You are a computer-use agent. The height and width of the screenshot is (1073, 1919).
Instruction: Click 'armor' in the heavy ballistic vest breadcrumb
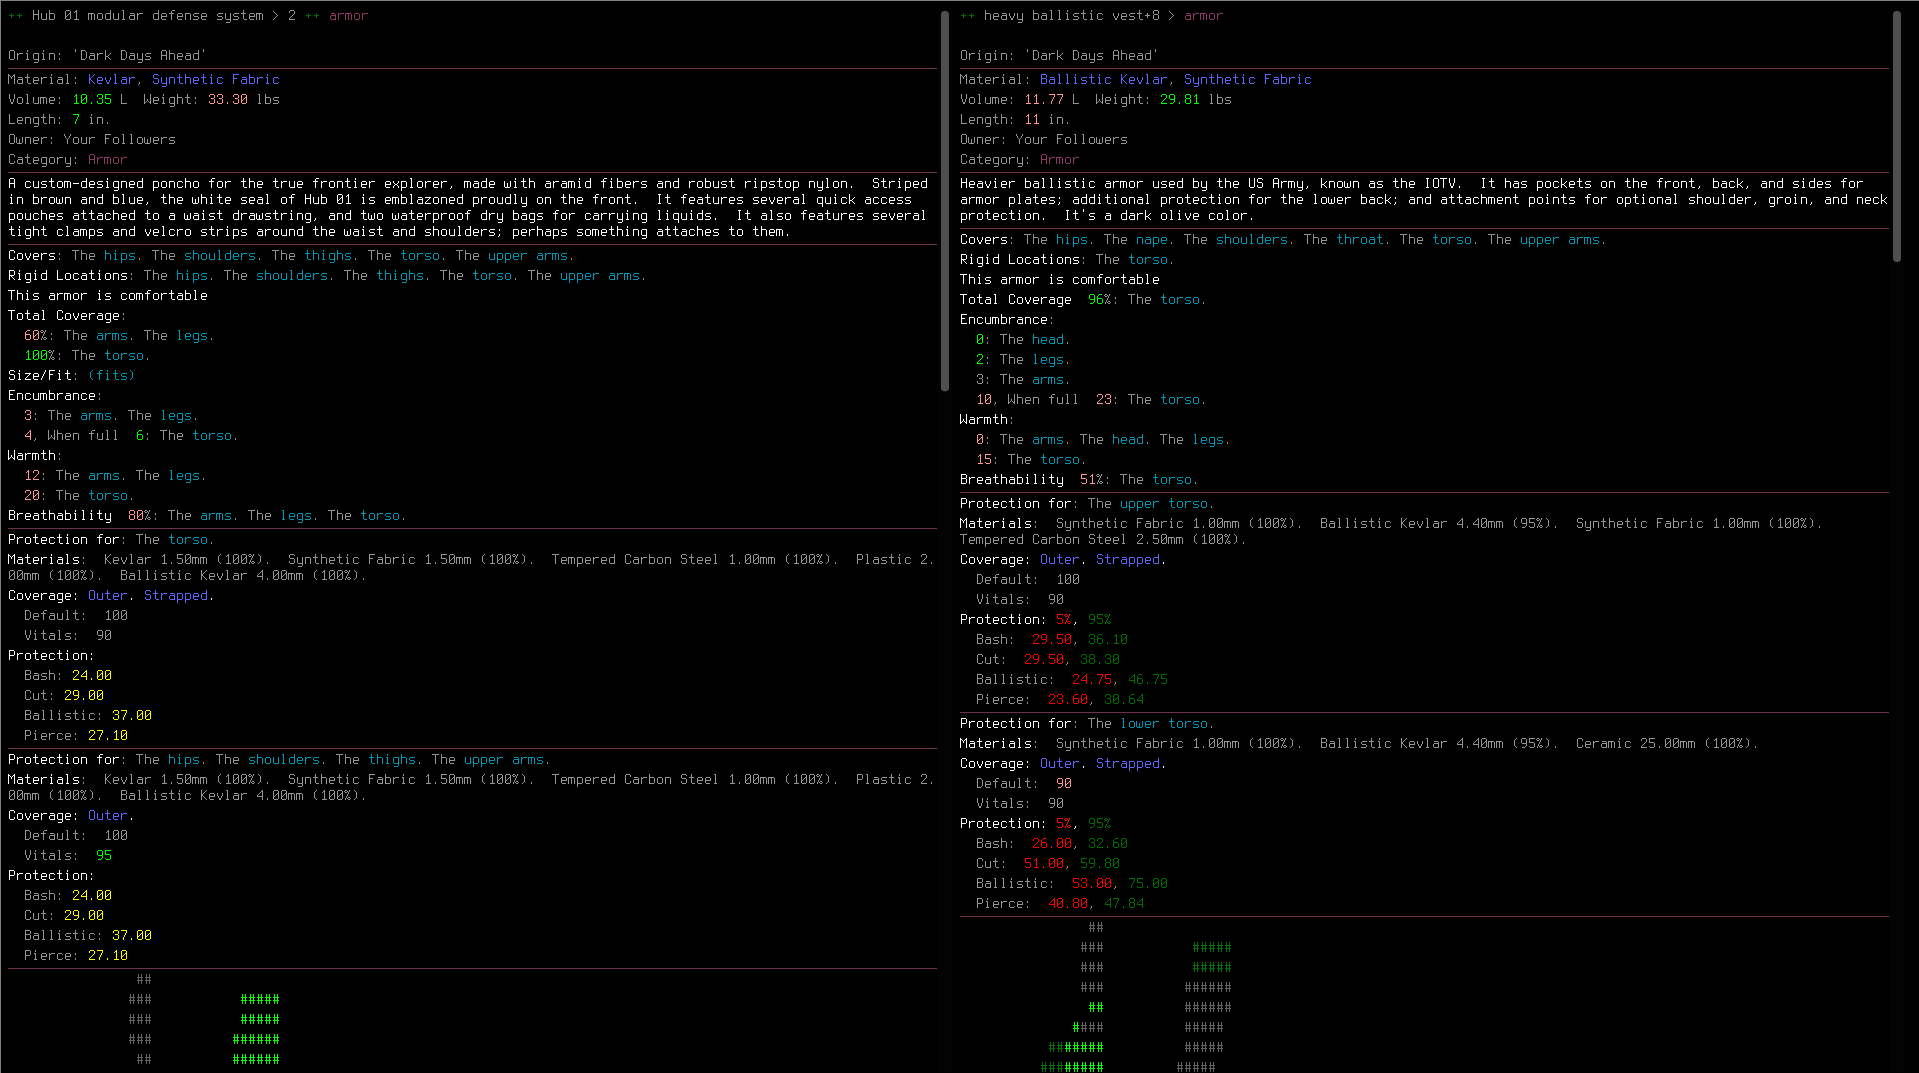(x=1203, y=16)
